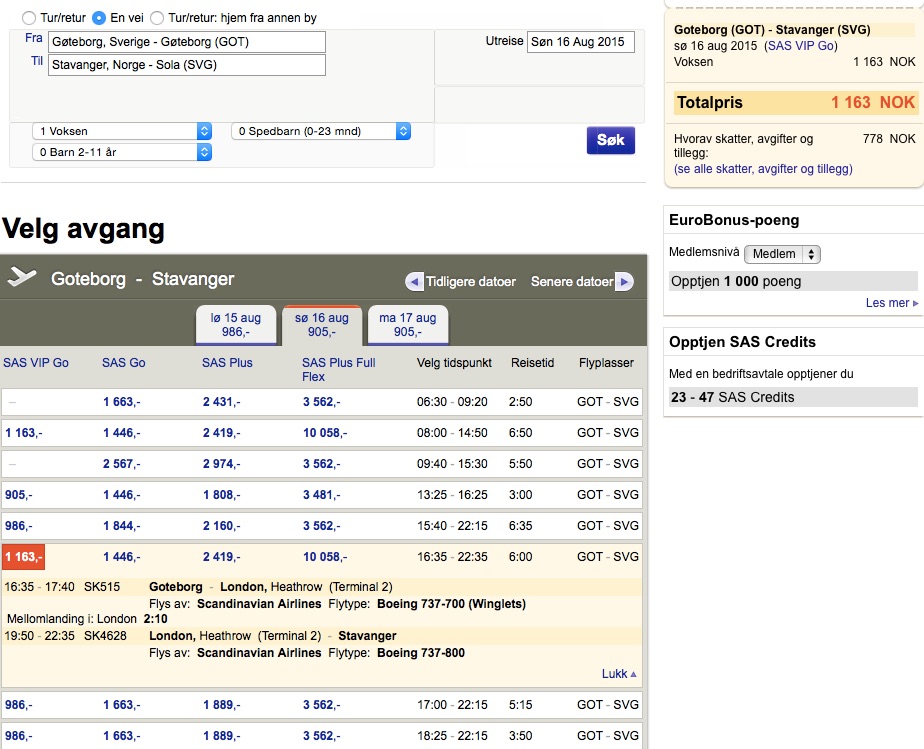
Task: Open se alle skatter, avgifter og tillegg
Action: [x=763, y=169]
